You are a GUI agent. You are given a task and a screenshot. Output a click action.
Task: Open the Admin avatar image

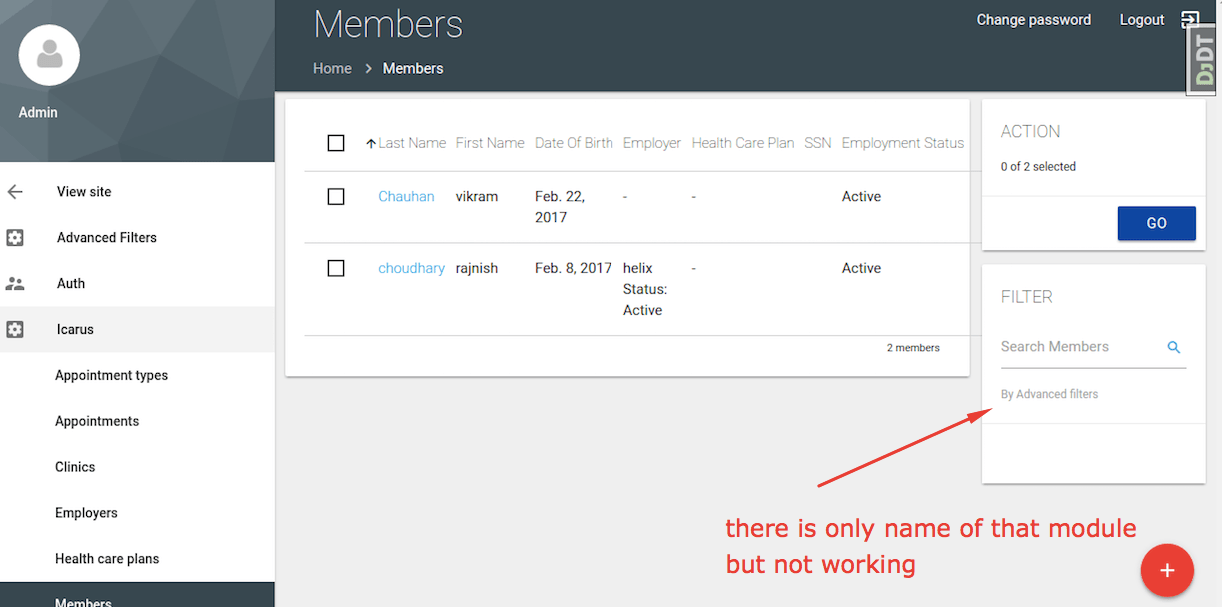point(48,55)
